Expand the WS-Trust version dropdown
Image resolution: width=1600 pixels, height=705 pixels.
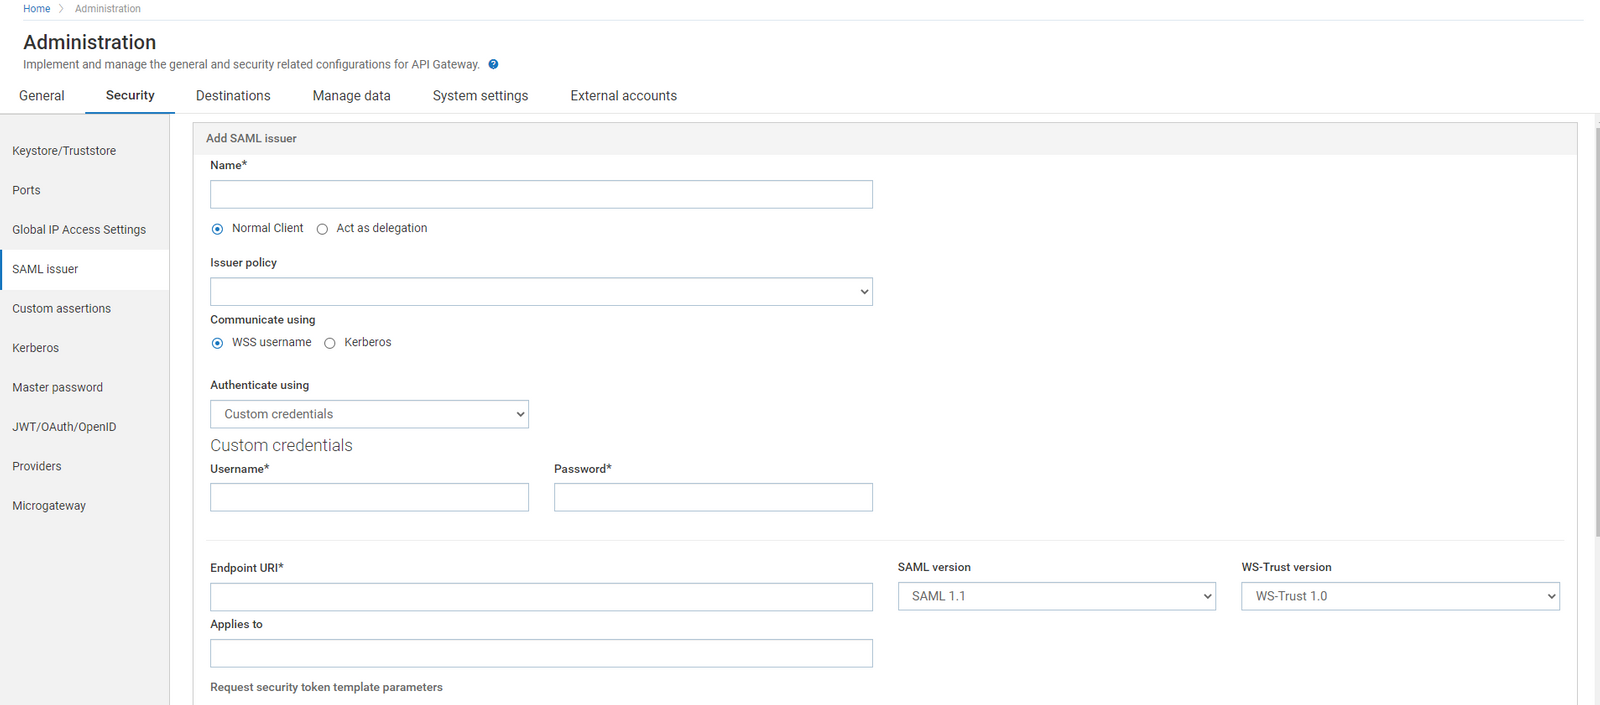click(1400, 596)
